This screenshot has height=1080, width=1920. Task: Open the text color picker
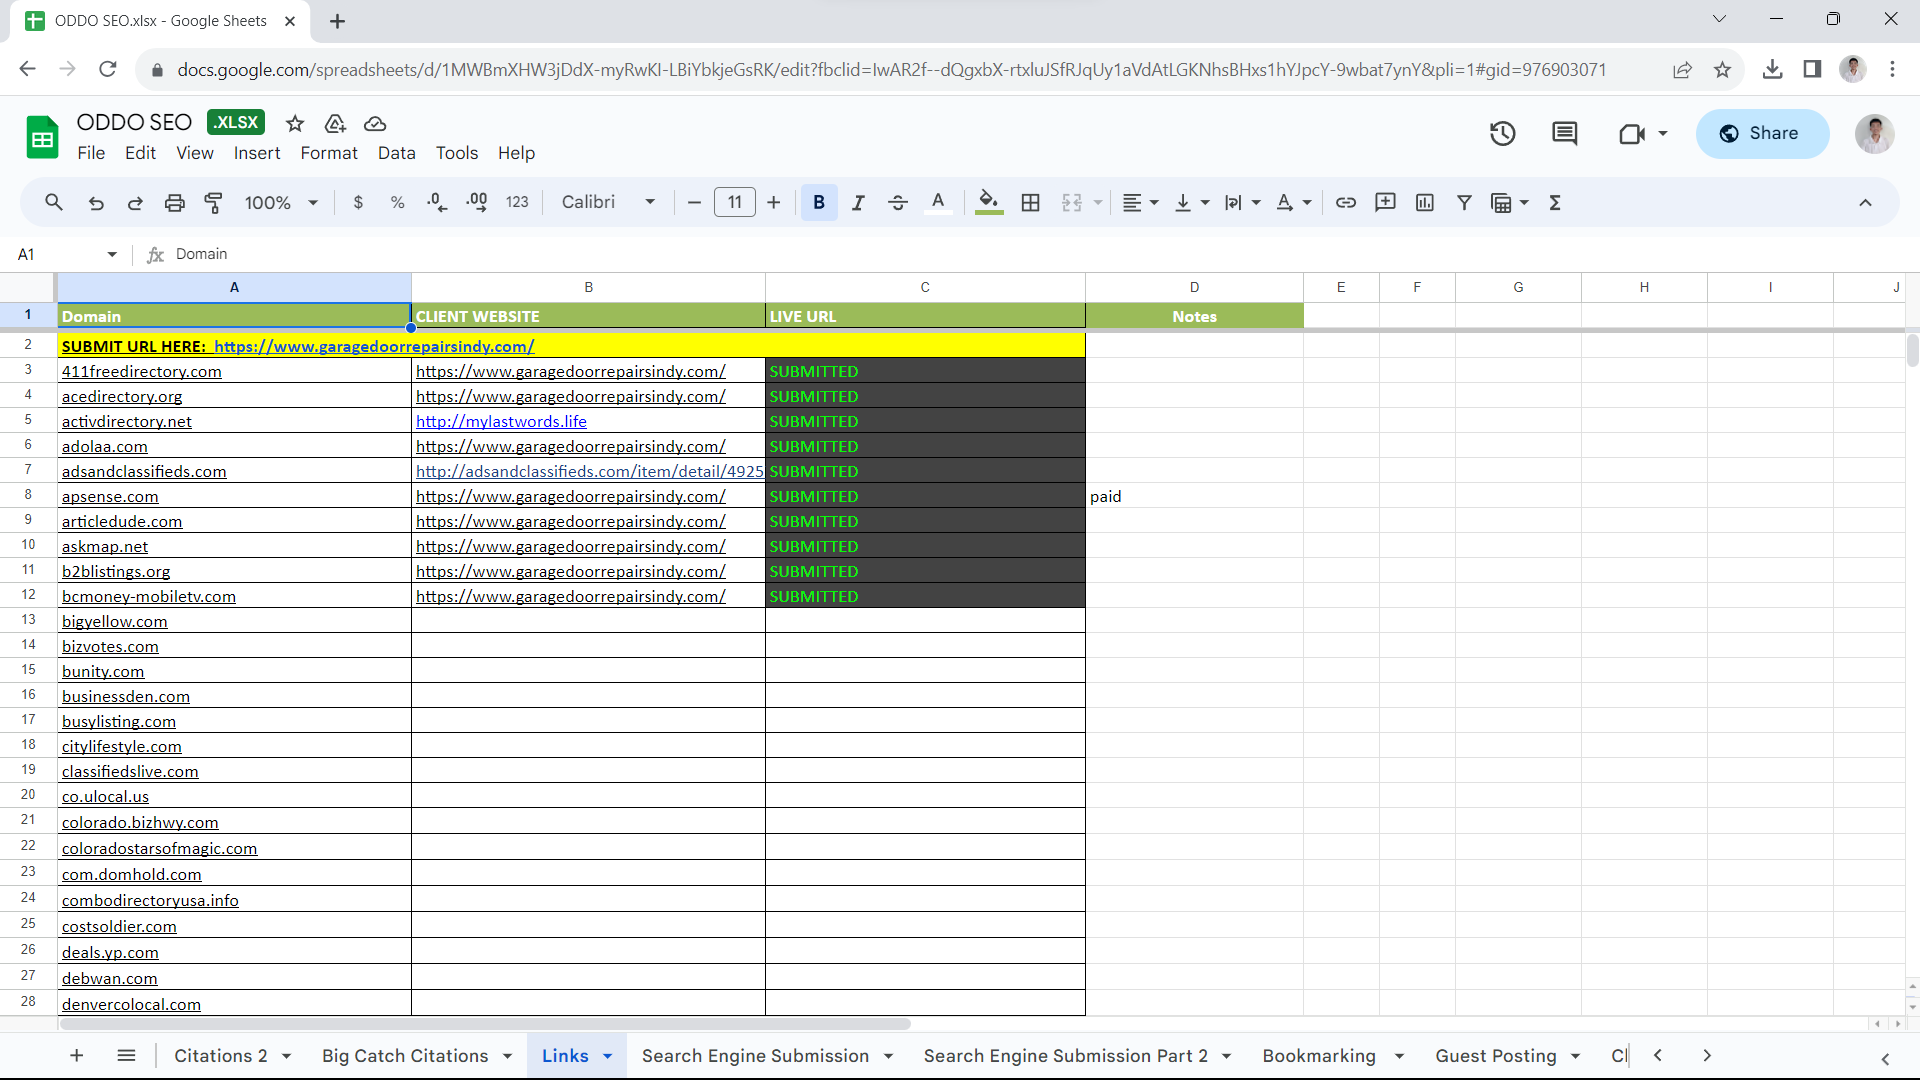click(x=938, y=203)
